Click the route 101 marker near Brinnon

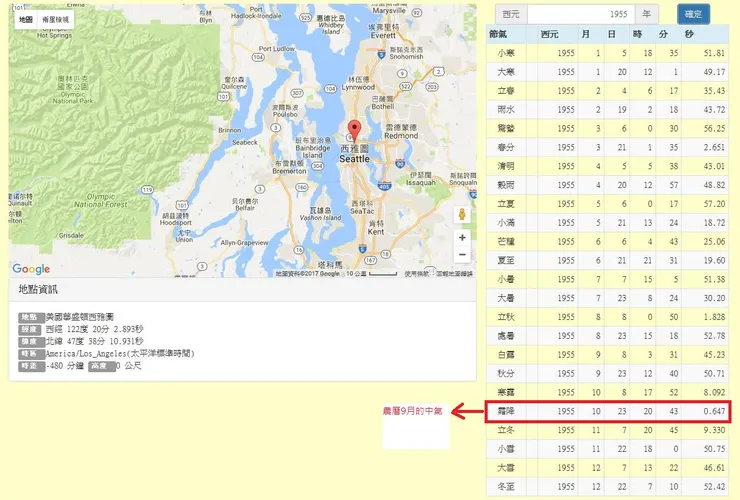pos(223,96)
